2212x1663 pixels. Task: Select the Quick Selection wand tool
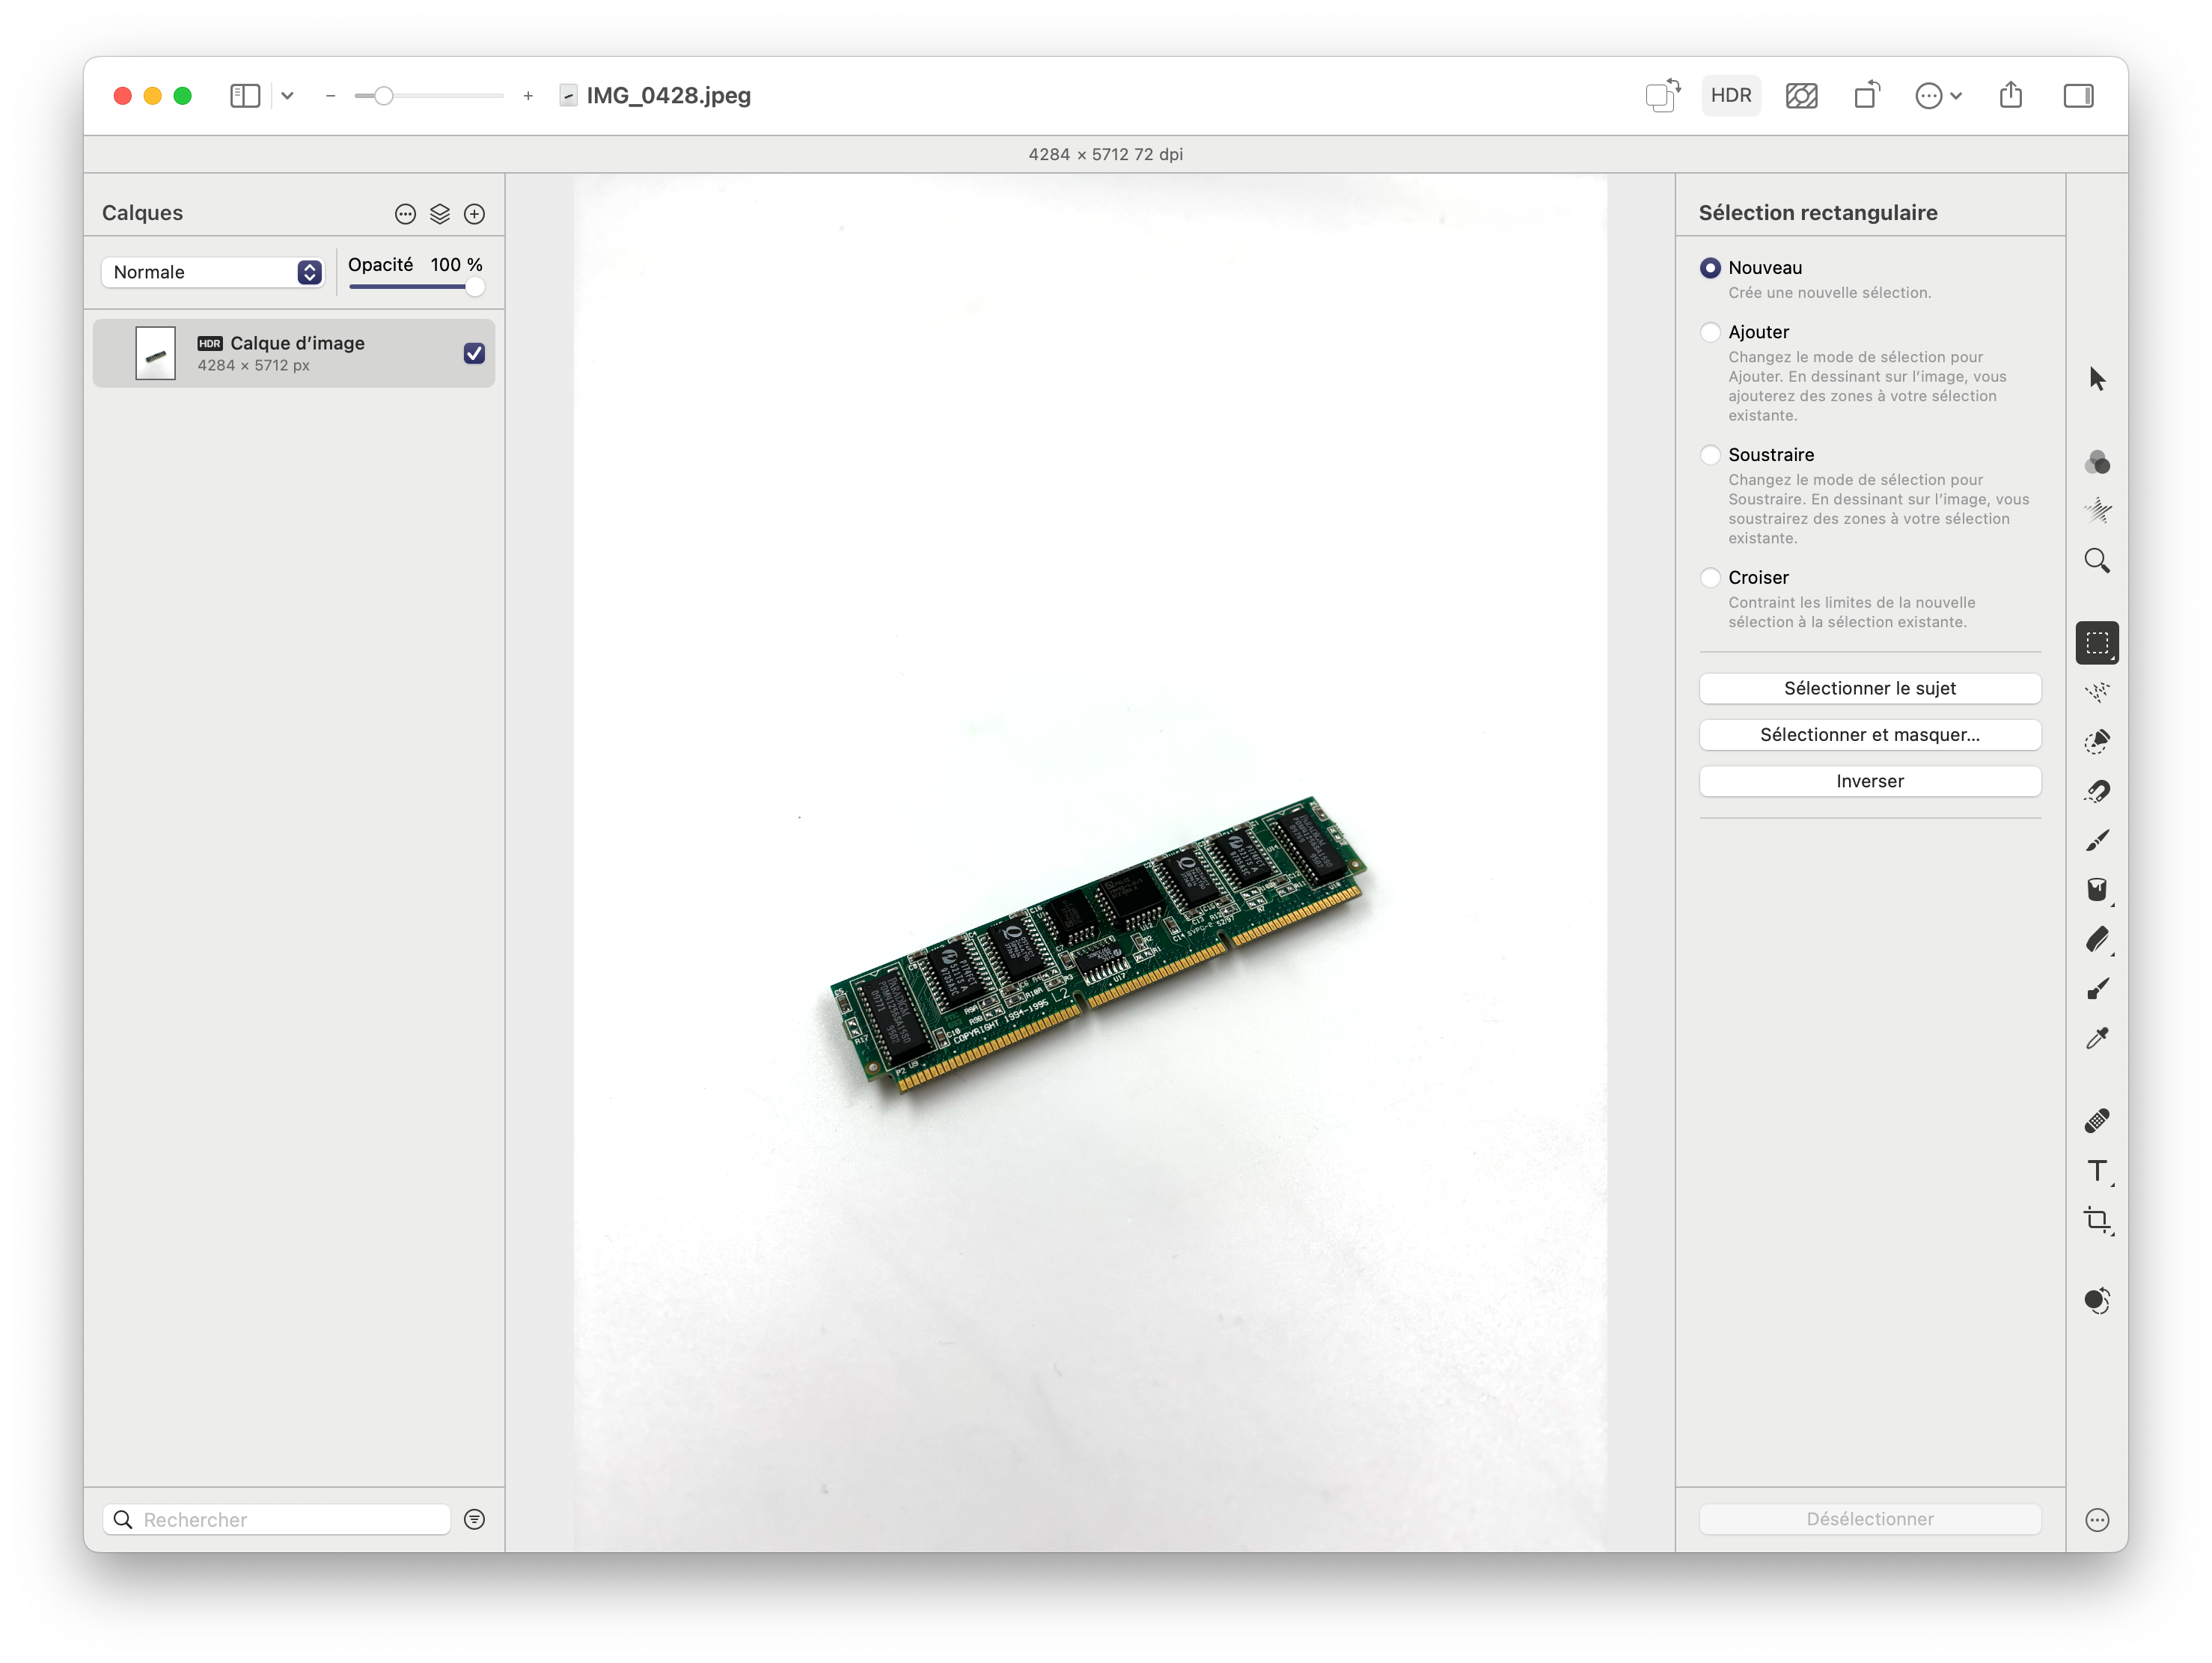click(x=2097, y=692)
